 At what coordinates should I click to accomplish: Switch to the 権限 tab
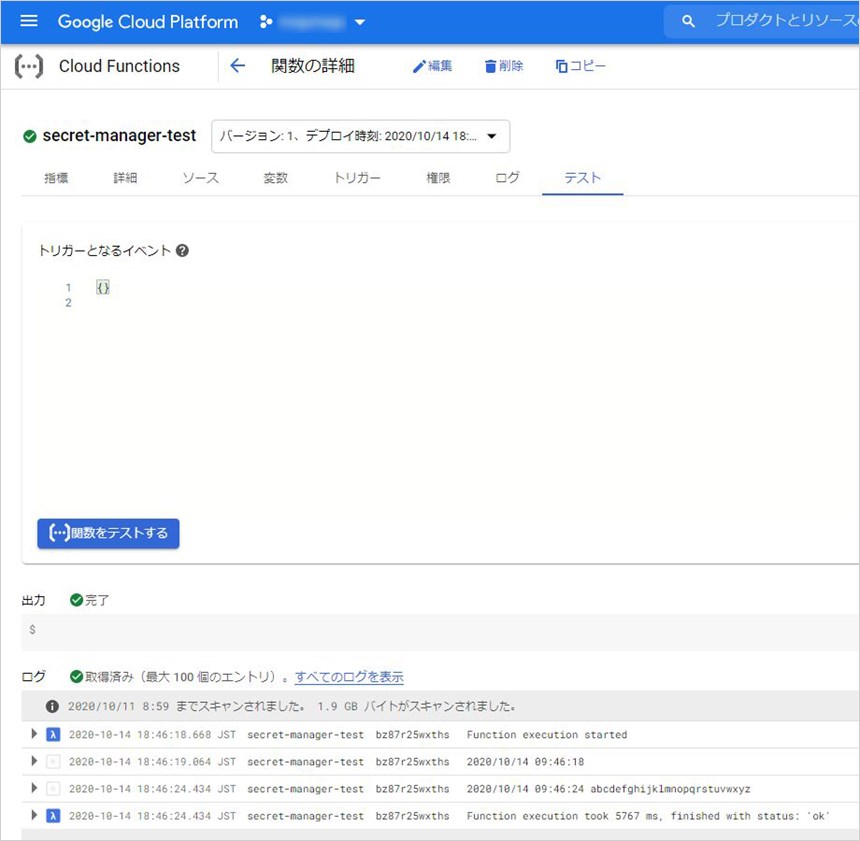438,178
